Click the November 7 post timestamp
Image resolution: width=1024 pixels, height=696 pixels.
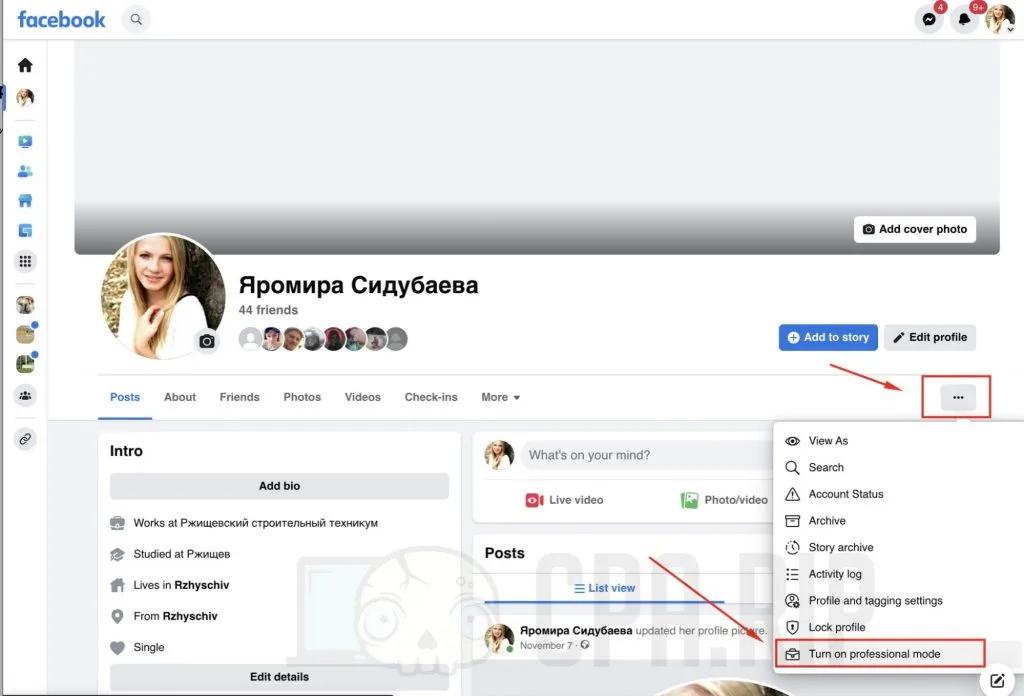click(x=545, y=646)
